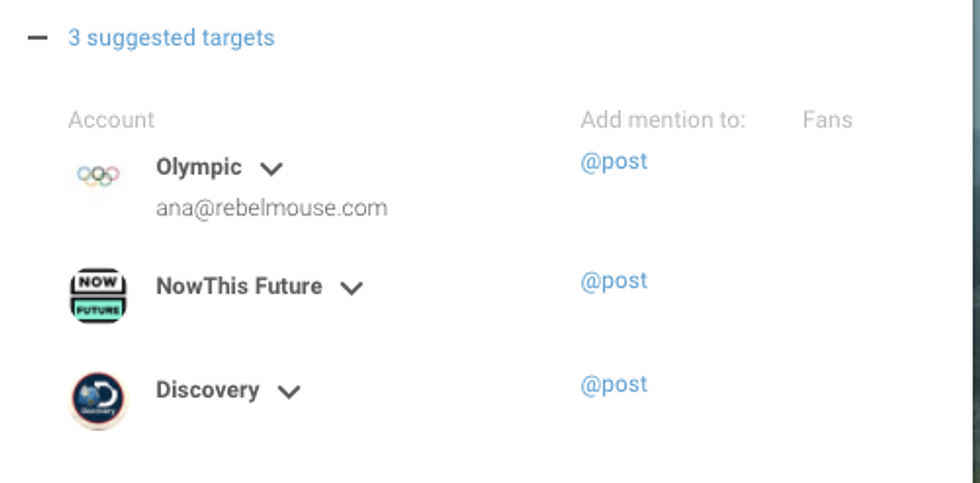Add @post mention for Olympic
The width and height of the screenshot is (980, 483).
tap(614, 161)
